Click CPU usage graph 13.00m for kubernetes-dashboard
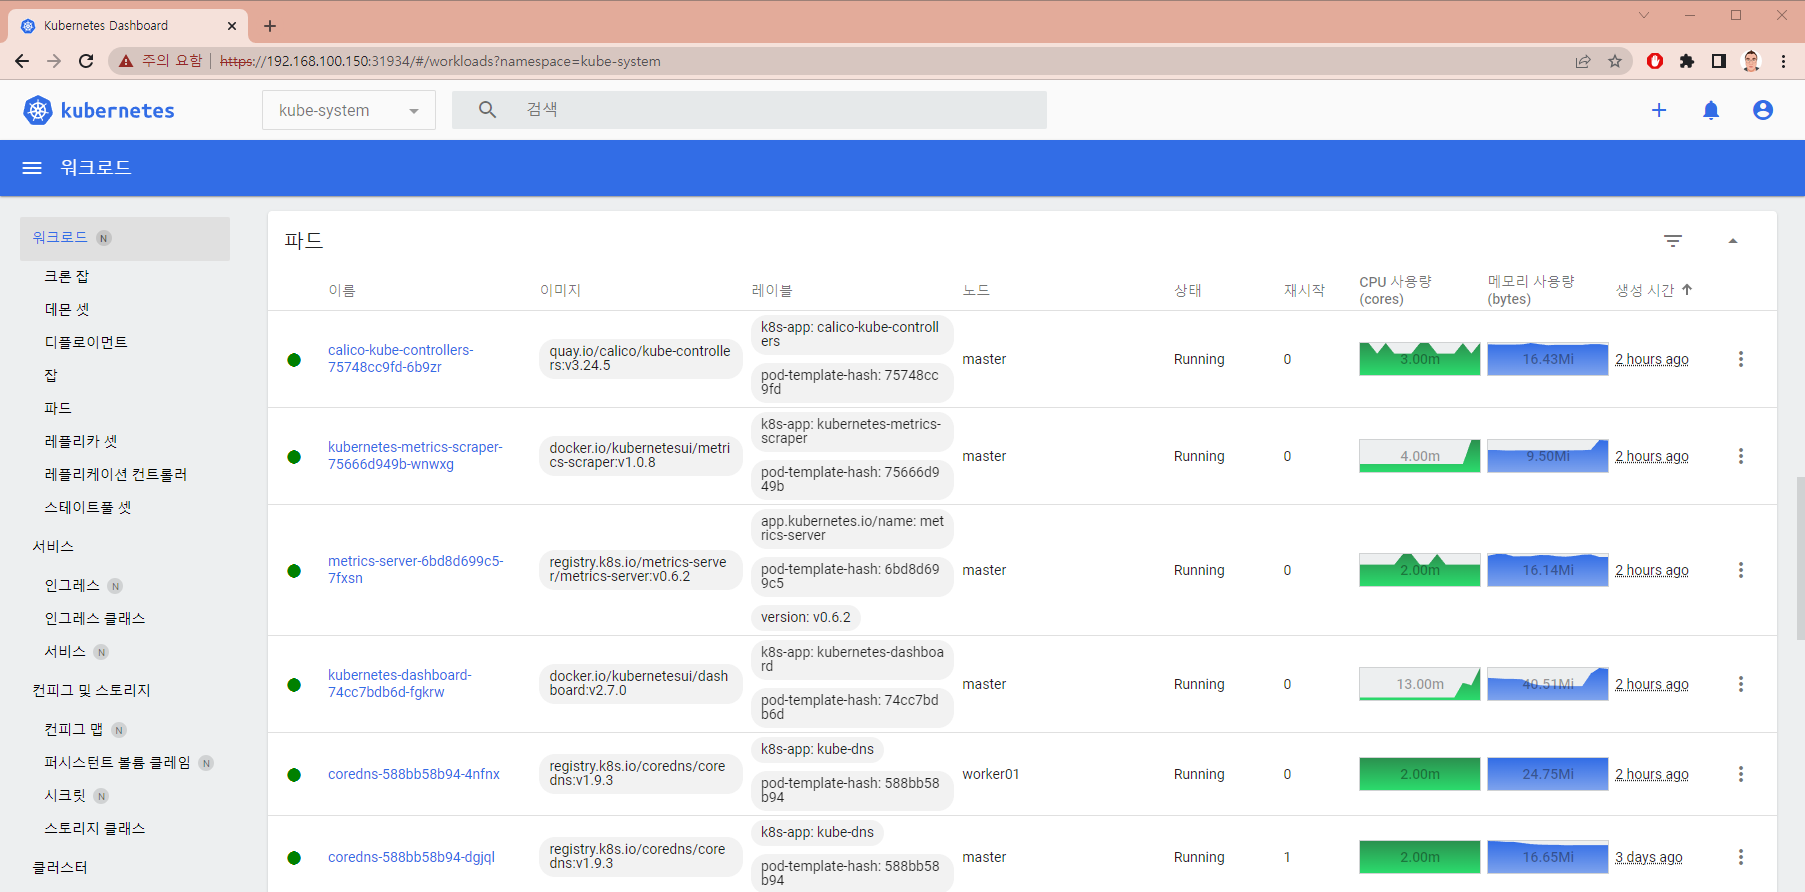Screen dimensions: 1805x892 point(1419,684)
